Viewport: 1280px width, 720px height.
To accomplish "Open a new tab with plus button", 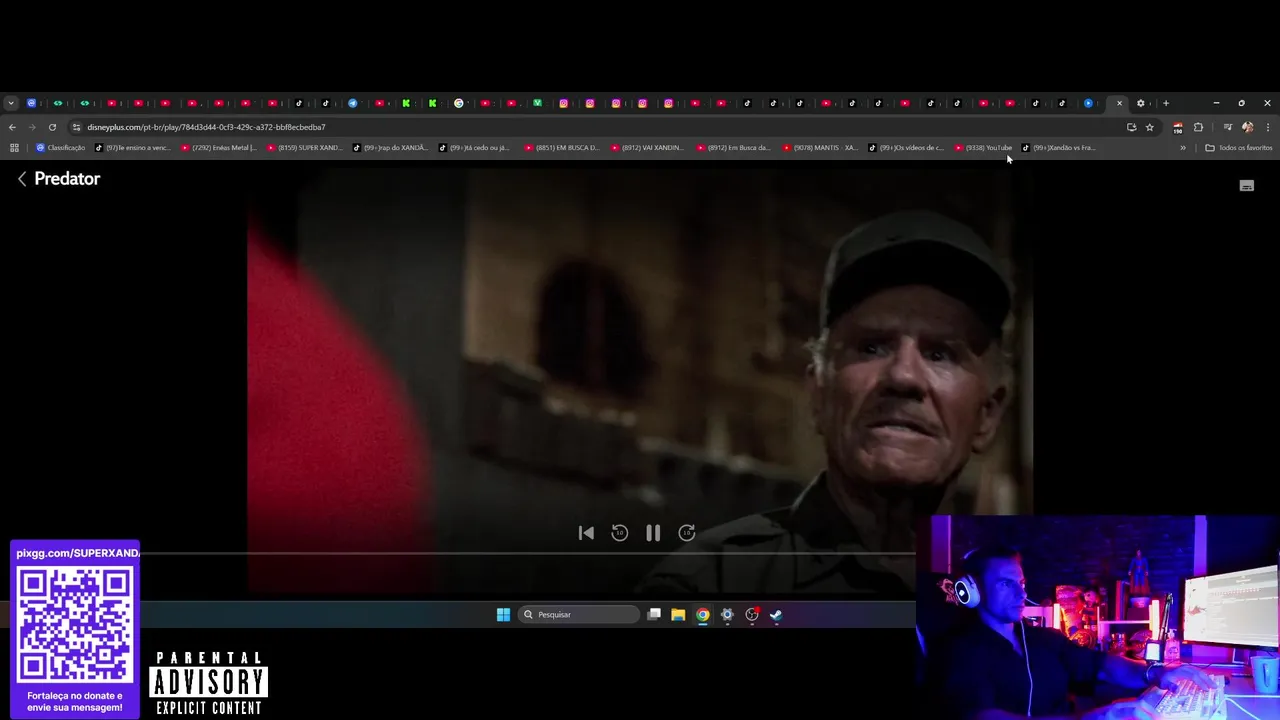I will pyautogui.click(x=1166, y=103).
